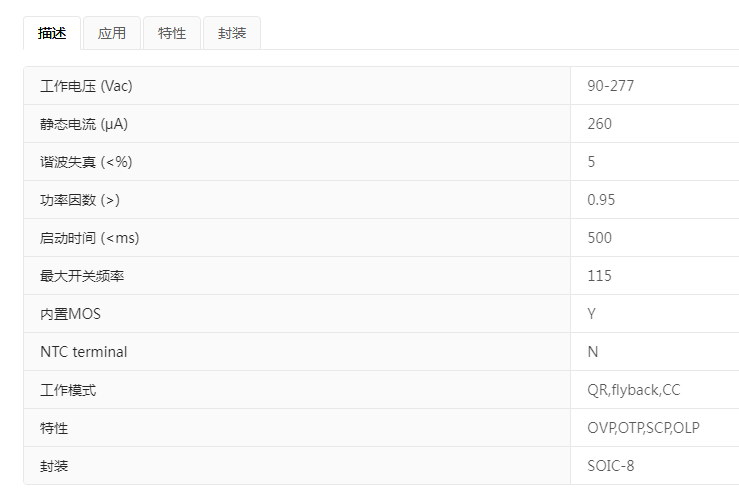Viewport: 739px width, 492px height.
Task: Click the 最大开关频率 label
Action: 82,276
